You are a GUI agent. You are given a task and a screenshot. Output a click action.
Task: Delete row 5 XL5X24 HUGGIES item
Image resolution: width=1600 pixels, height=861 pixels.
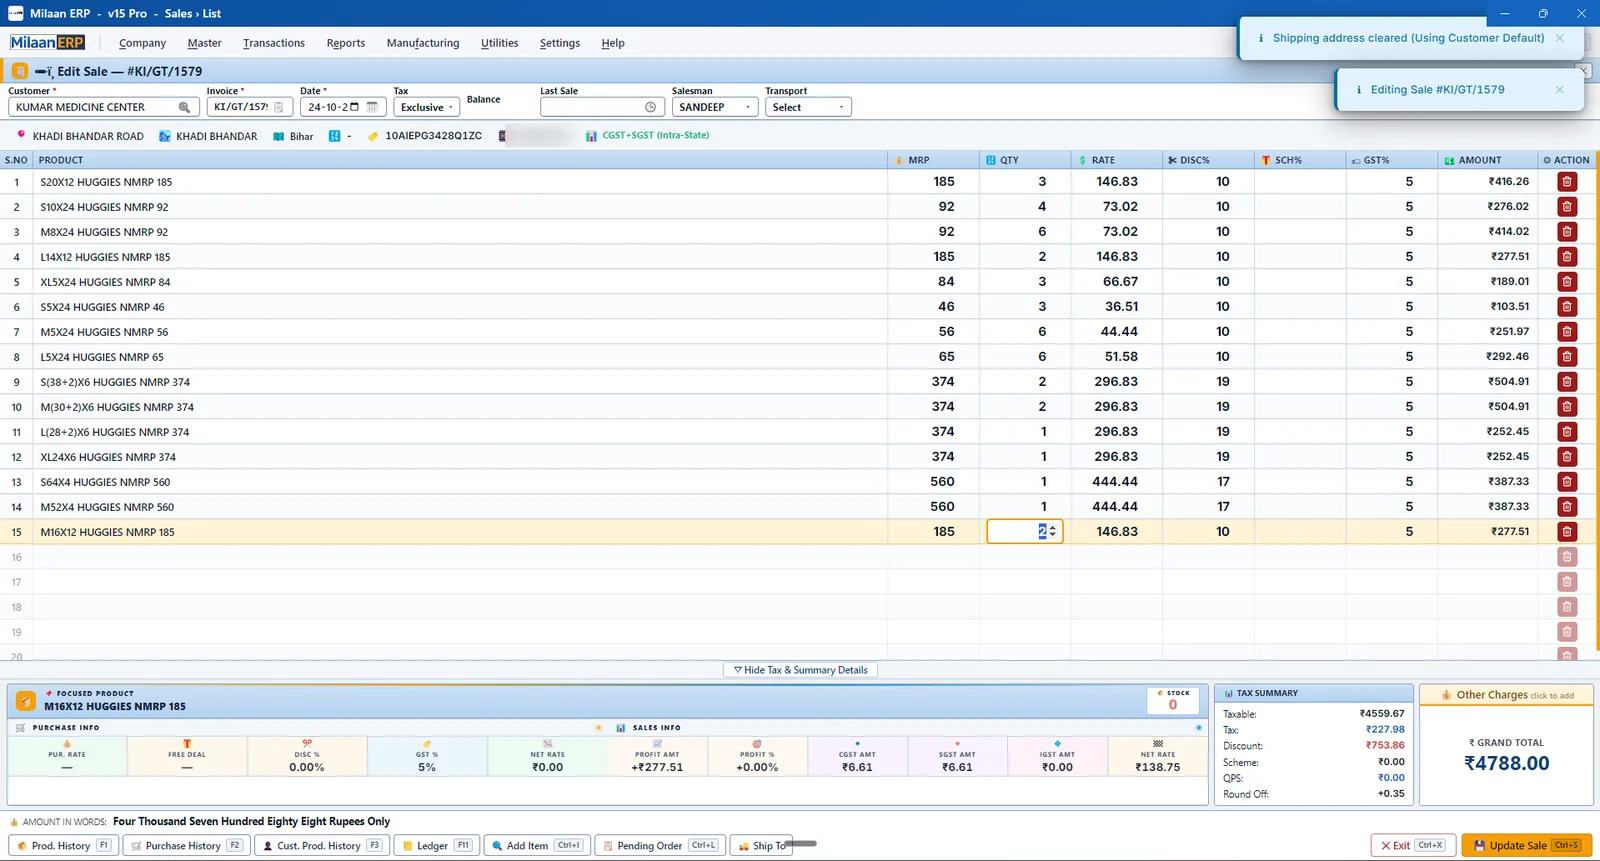[1567, 282]
